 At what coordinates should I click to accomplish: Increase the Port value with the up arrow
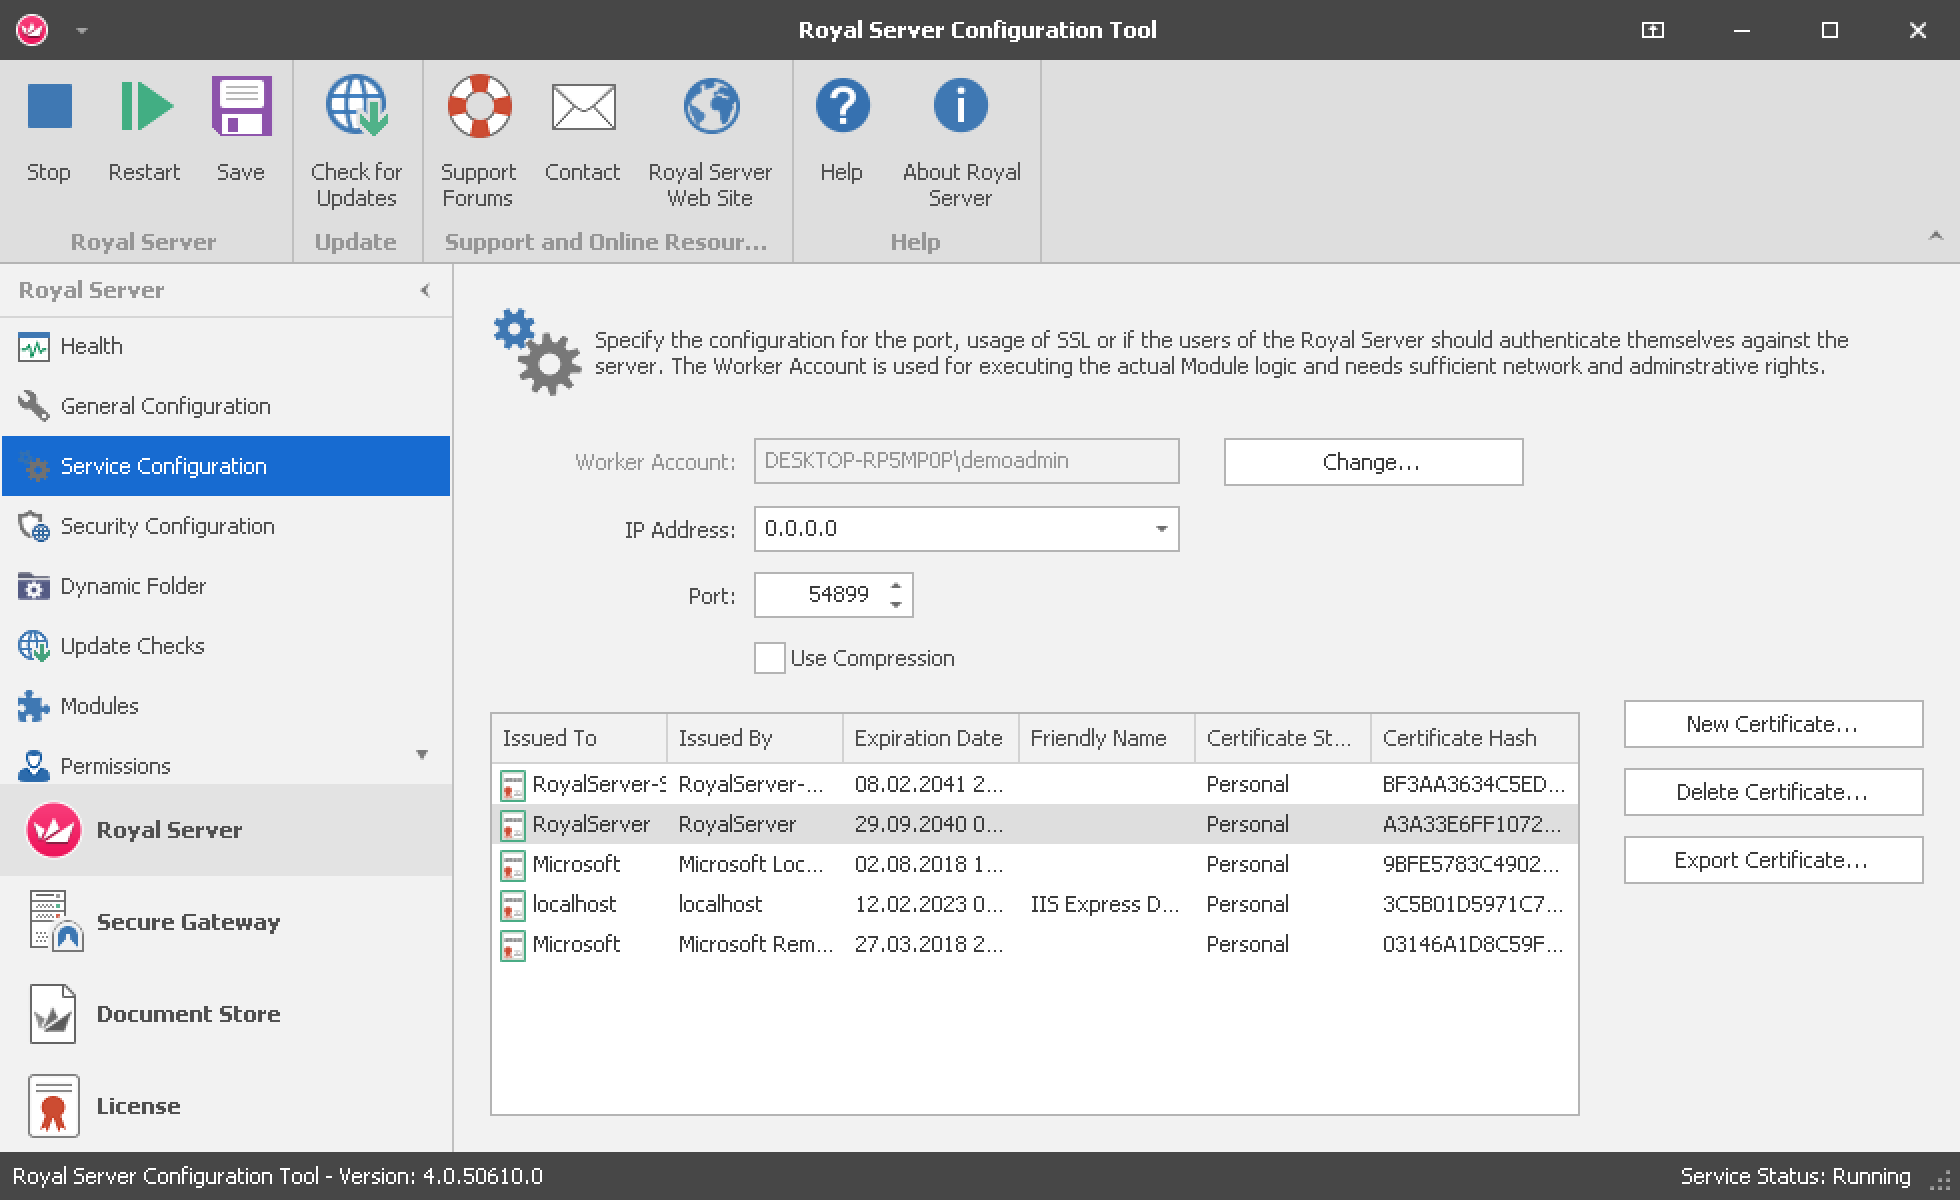[896, 586]
